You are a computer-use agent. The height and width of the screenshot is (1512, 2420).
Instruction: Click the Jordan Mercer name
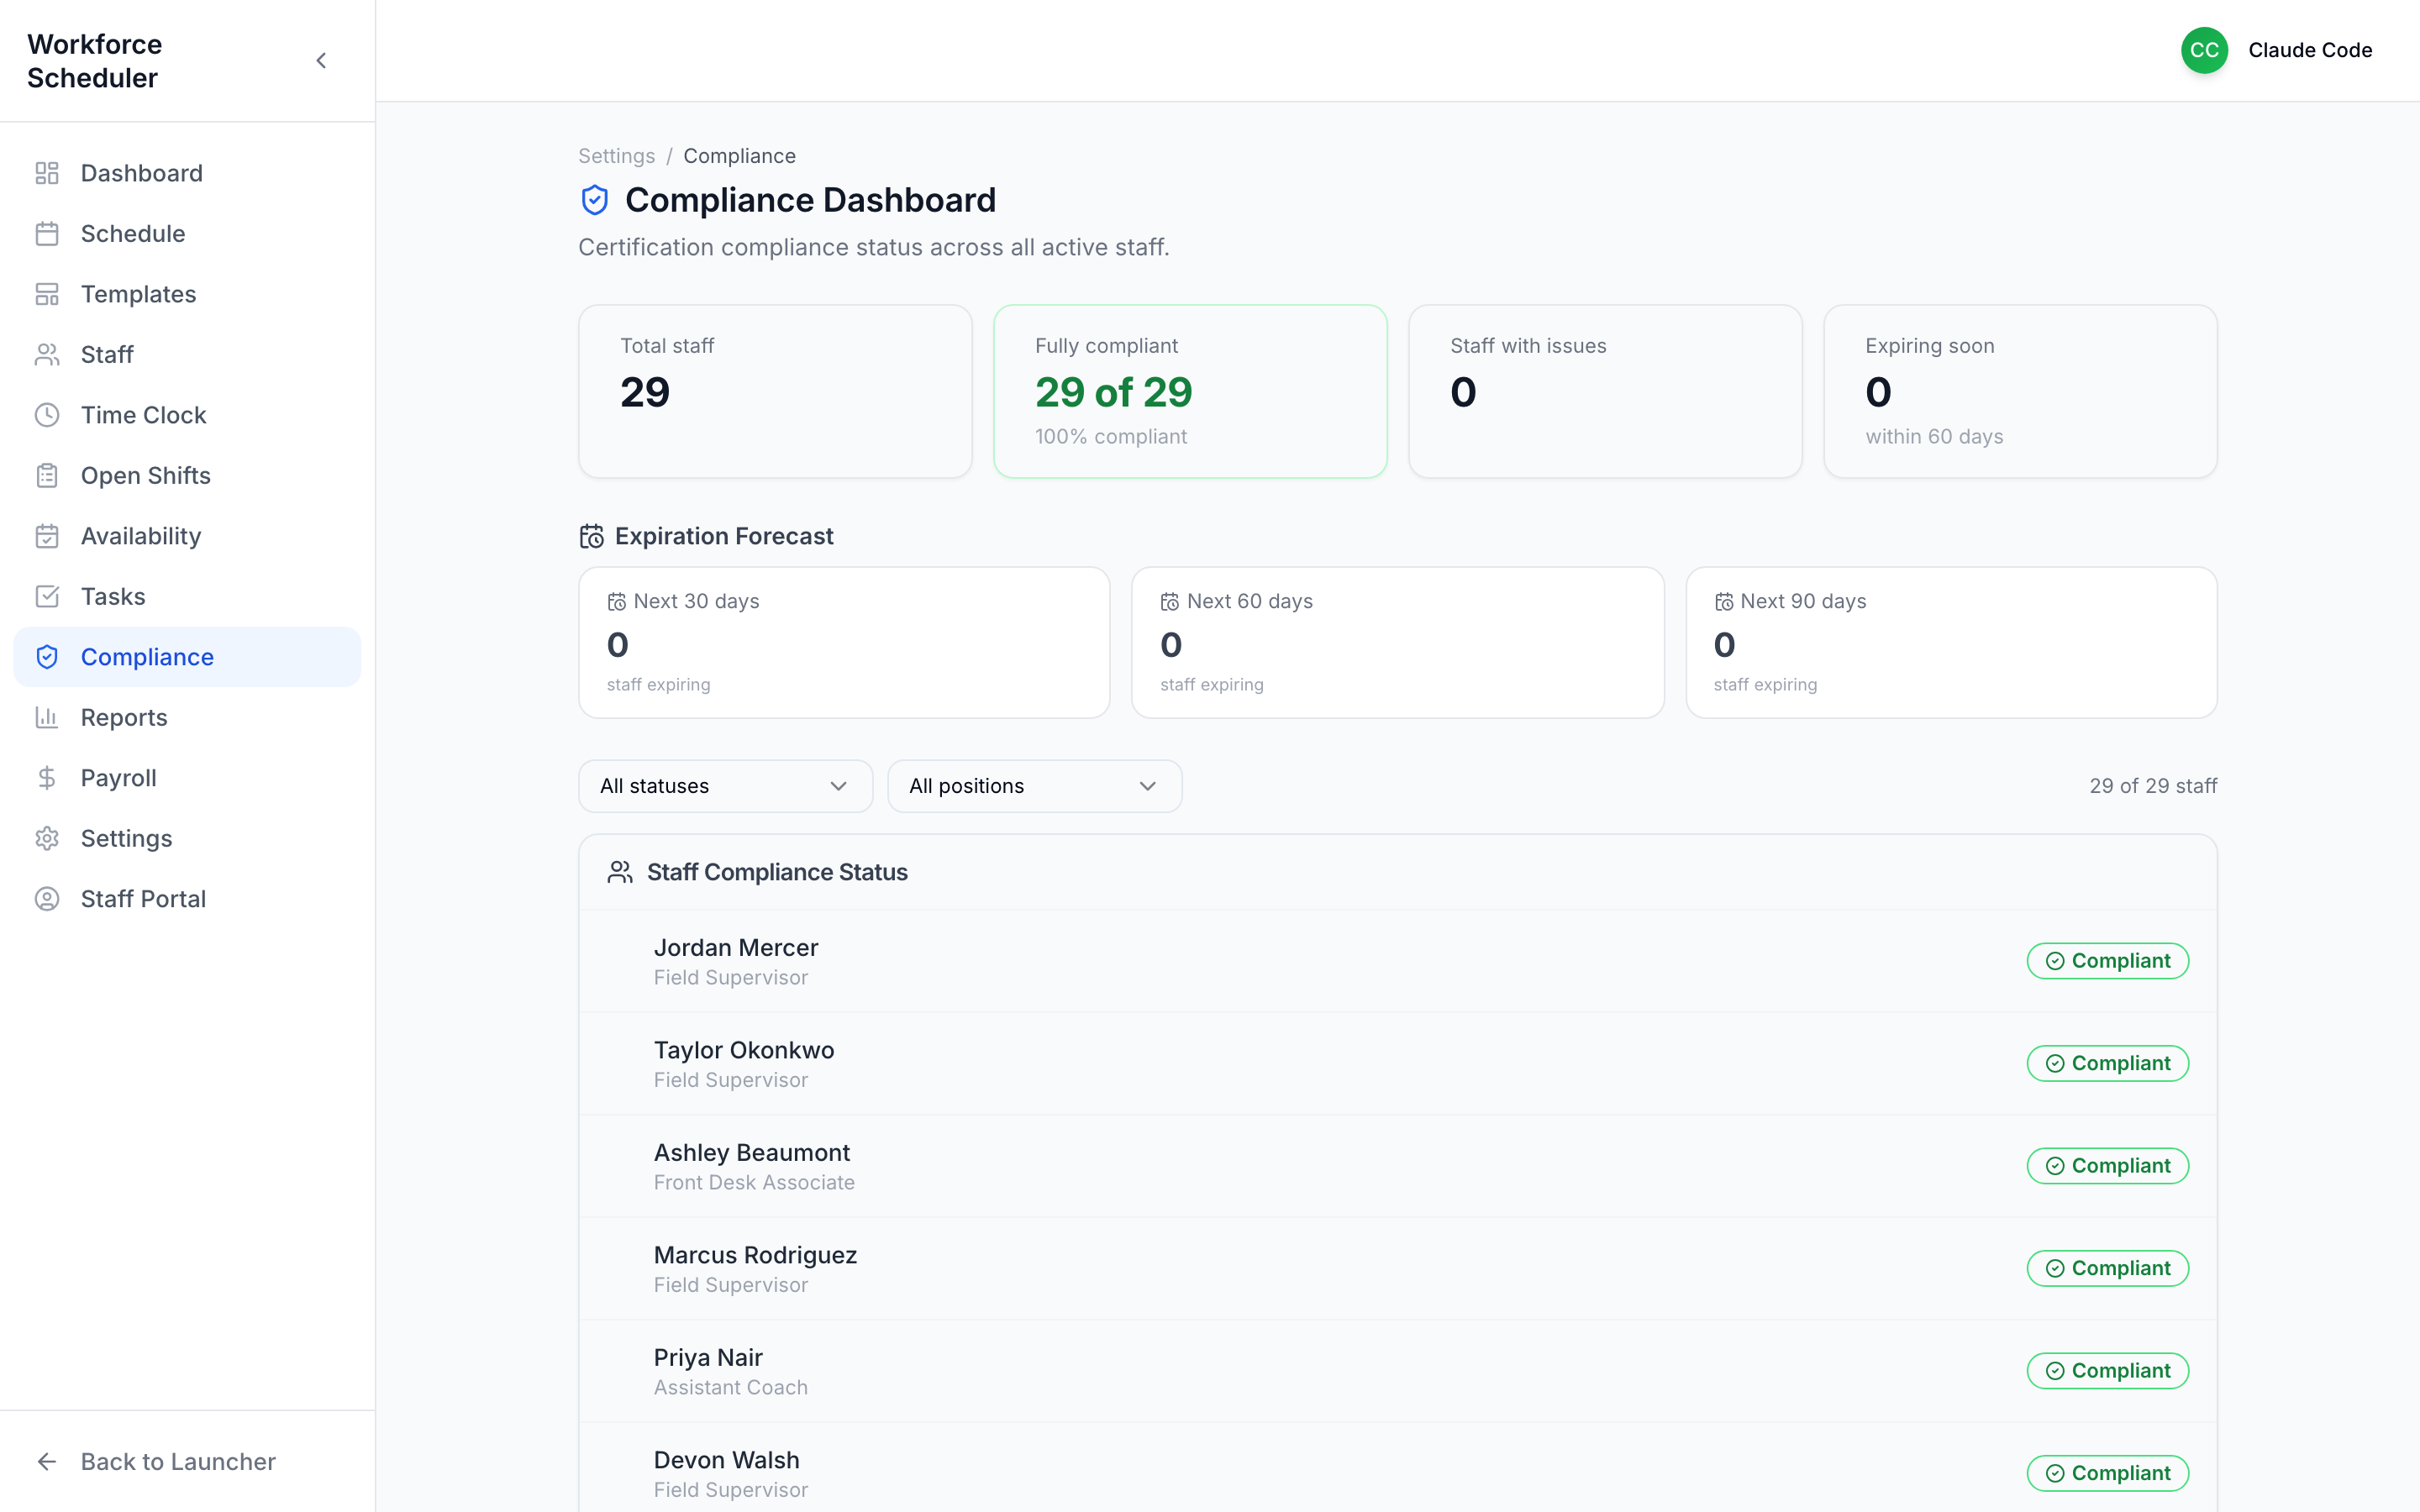point(736,948)
